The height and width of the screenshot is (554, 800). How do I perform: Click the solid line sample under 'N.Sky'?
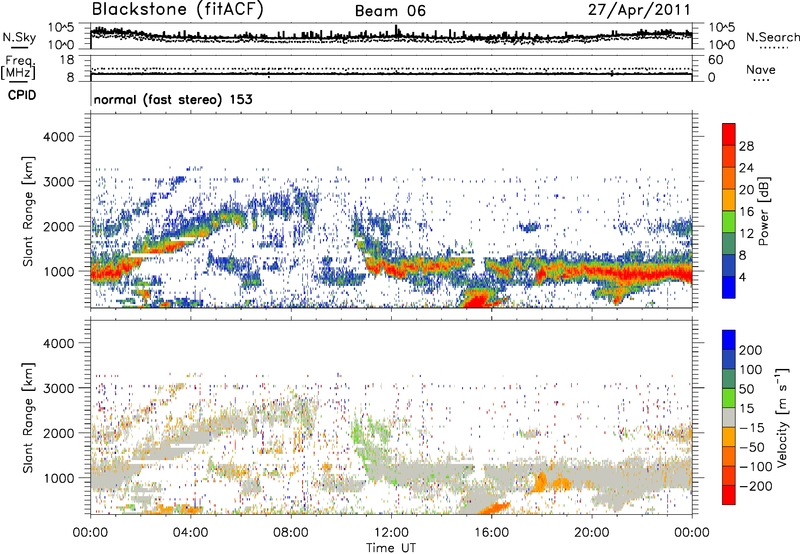[19, 48]
